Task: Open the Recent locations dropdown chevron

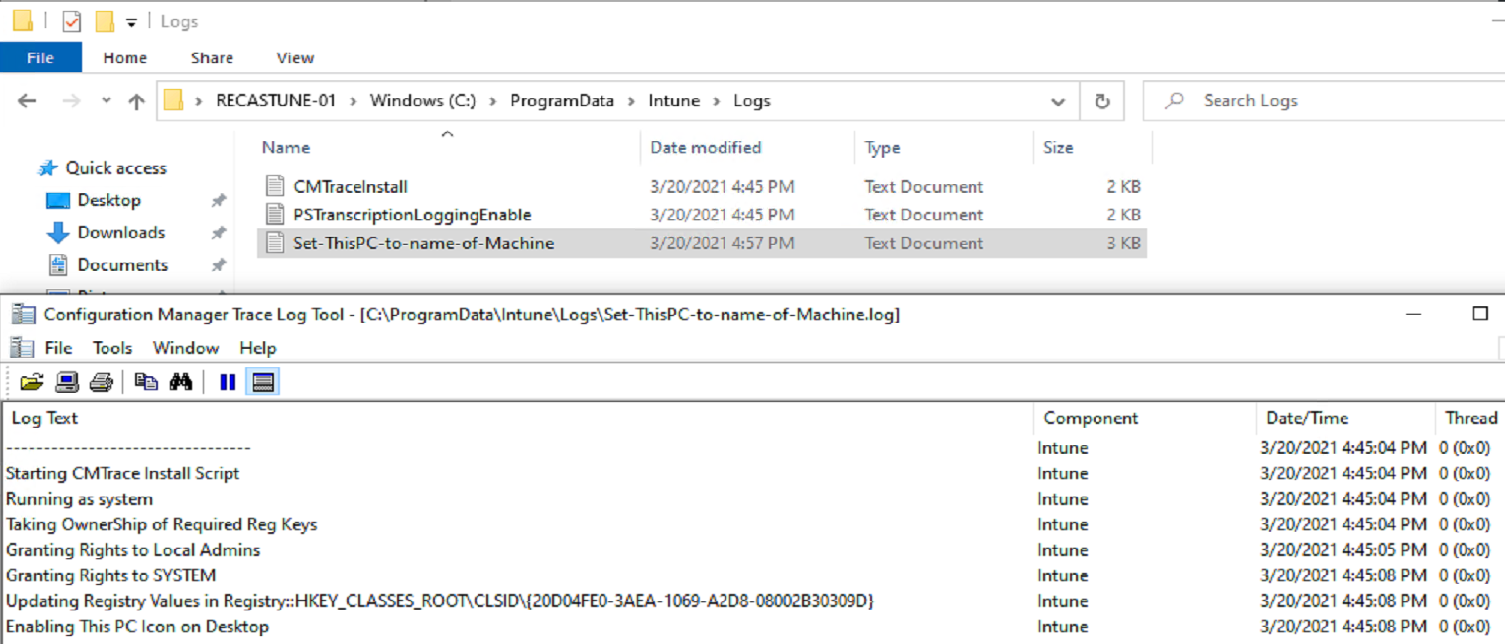Action: coord(106,101)
